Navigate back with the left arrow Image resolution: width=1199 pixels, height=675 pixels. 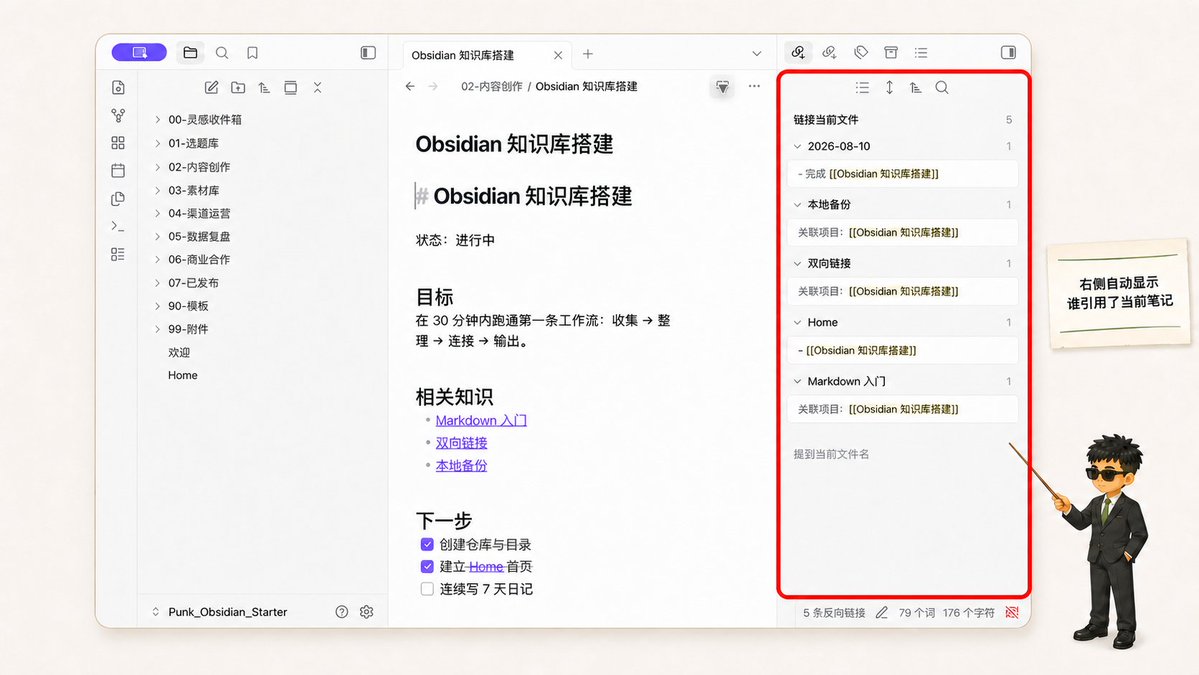coord(411,86)
